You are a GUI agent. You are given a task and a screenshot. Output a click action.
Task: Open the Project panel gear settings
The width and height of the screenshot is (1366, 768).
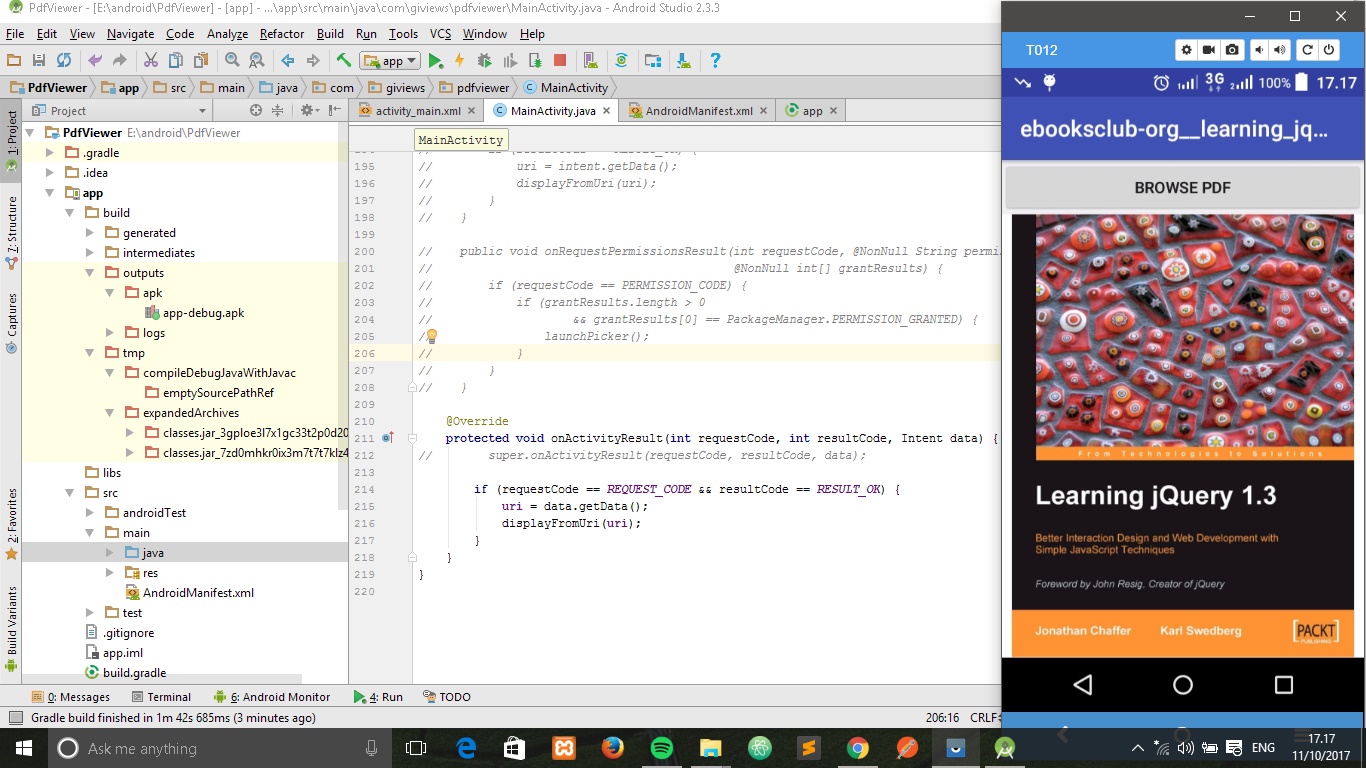coord(309,110)
